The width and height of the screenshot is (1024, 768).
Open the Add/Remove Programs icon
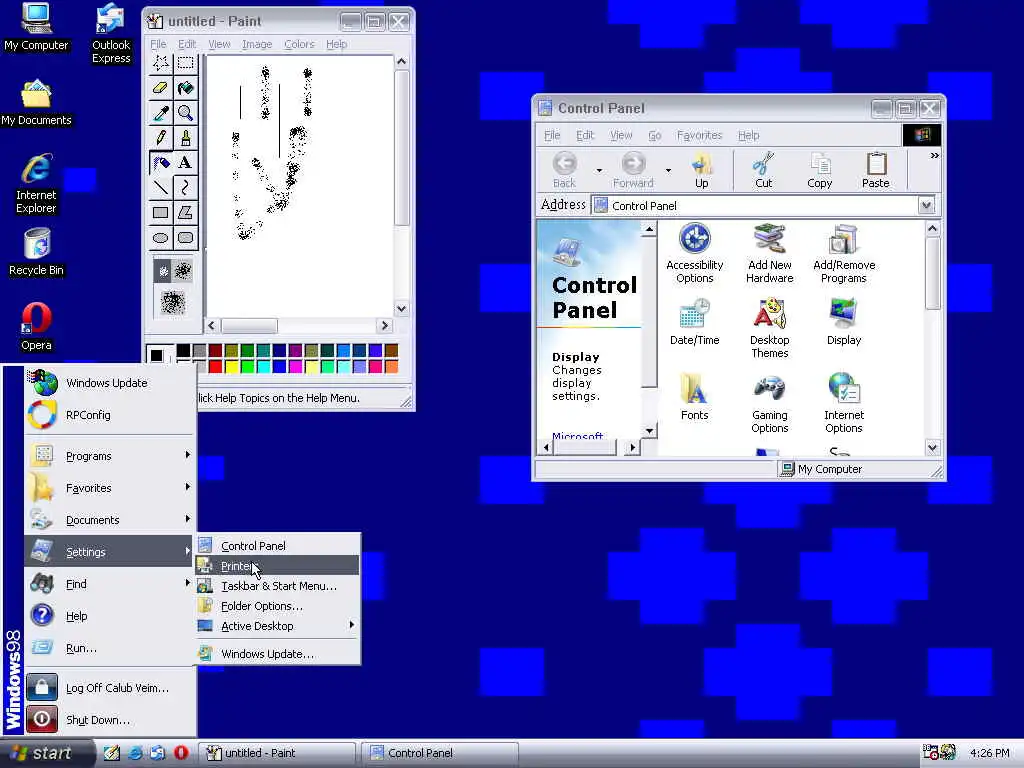pos(844,253)
